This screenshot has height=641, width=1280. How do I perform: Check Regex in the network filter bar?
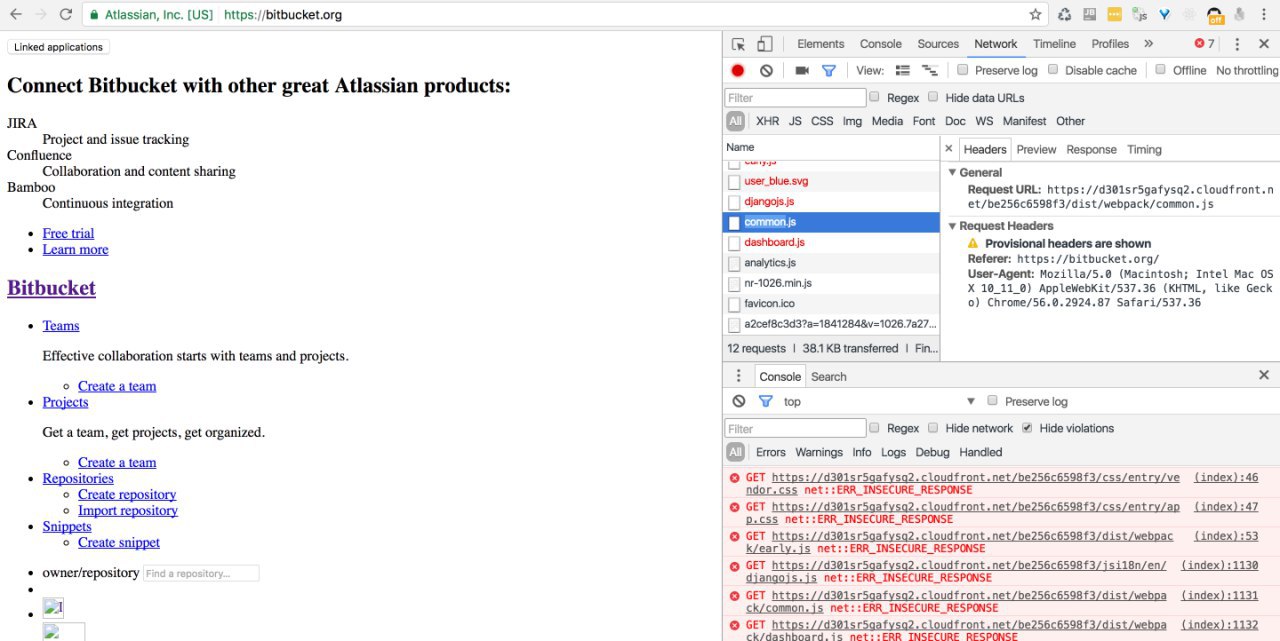point(874,97)
